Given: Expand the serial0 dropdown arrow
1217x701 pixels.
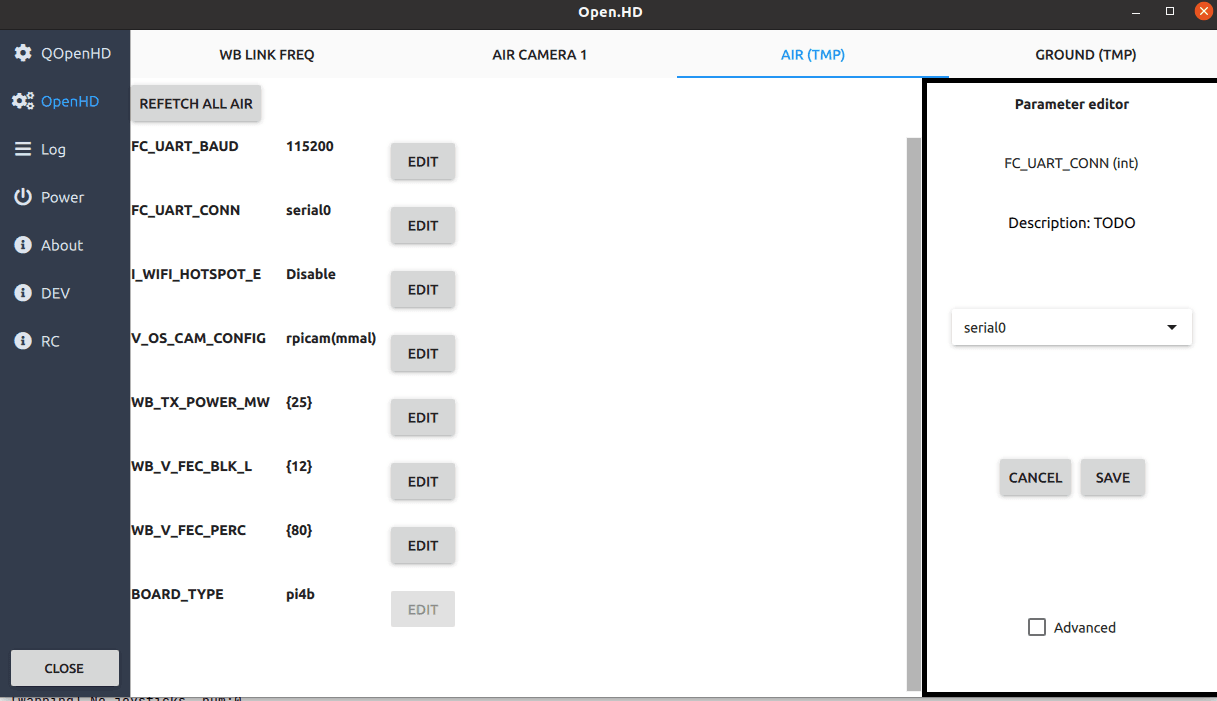Looking at the screenshot, I should pyautogui.click(x=1172, y=327).
